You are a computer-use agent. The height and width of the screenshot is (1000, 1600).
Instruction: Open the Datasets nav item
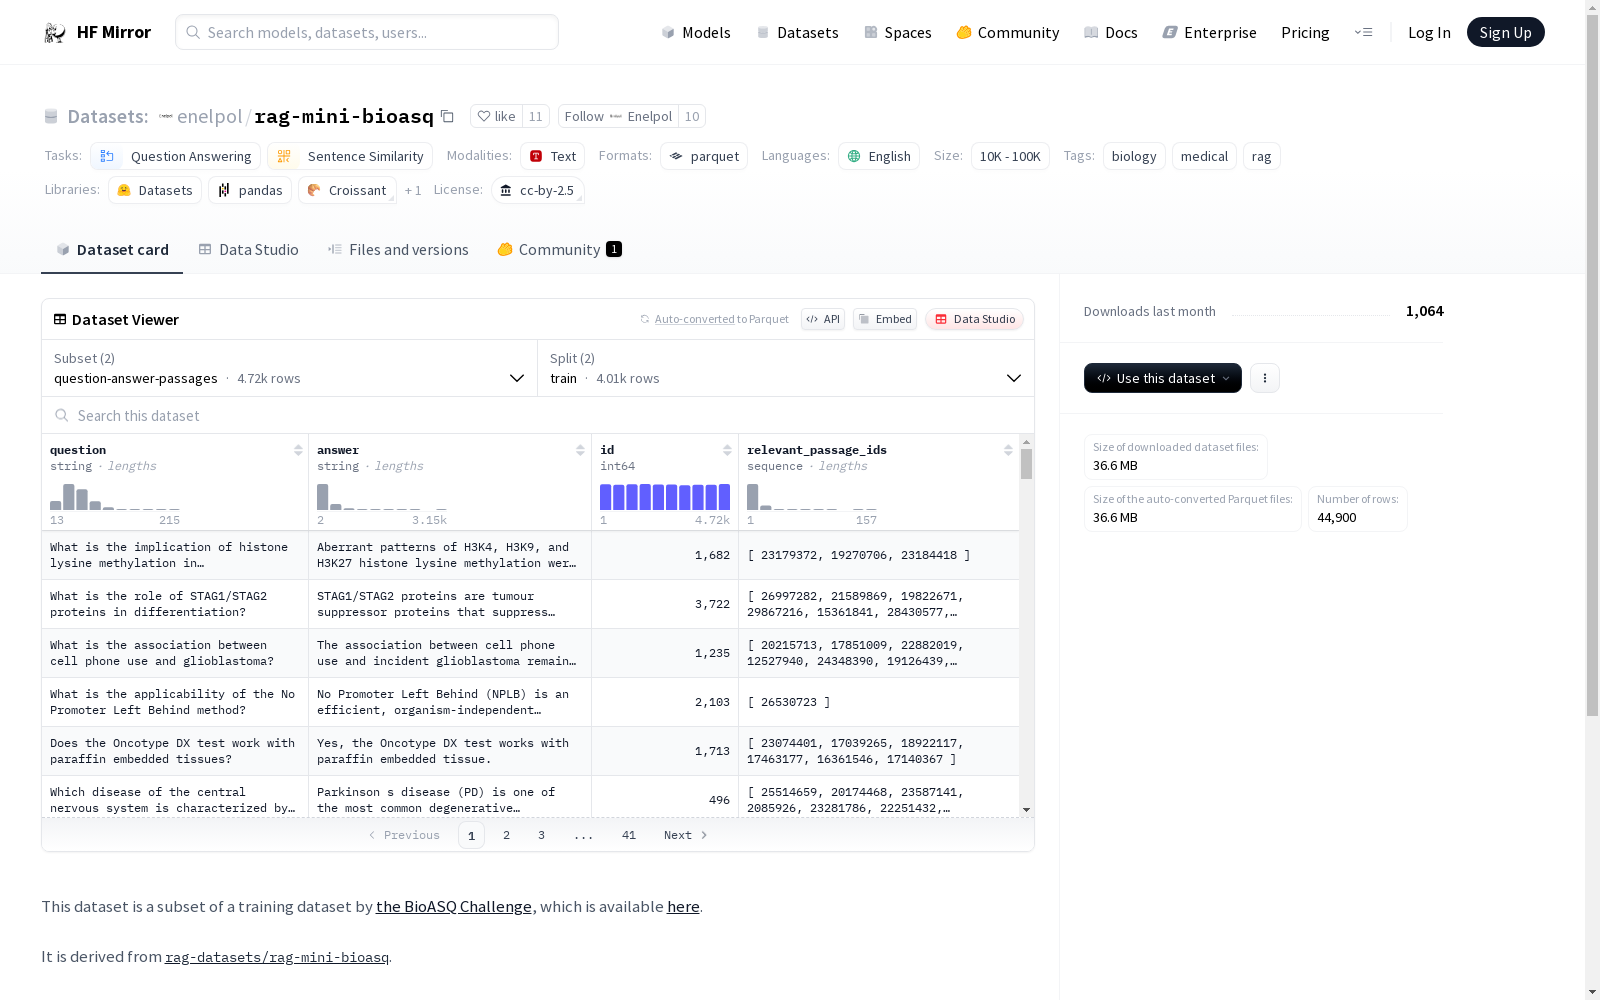click(797, 32)
